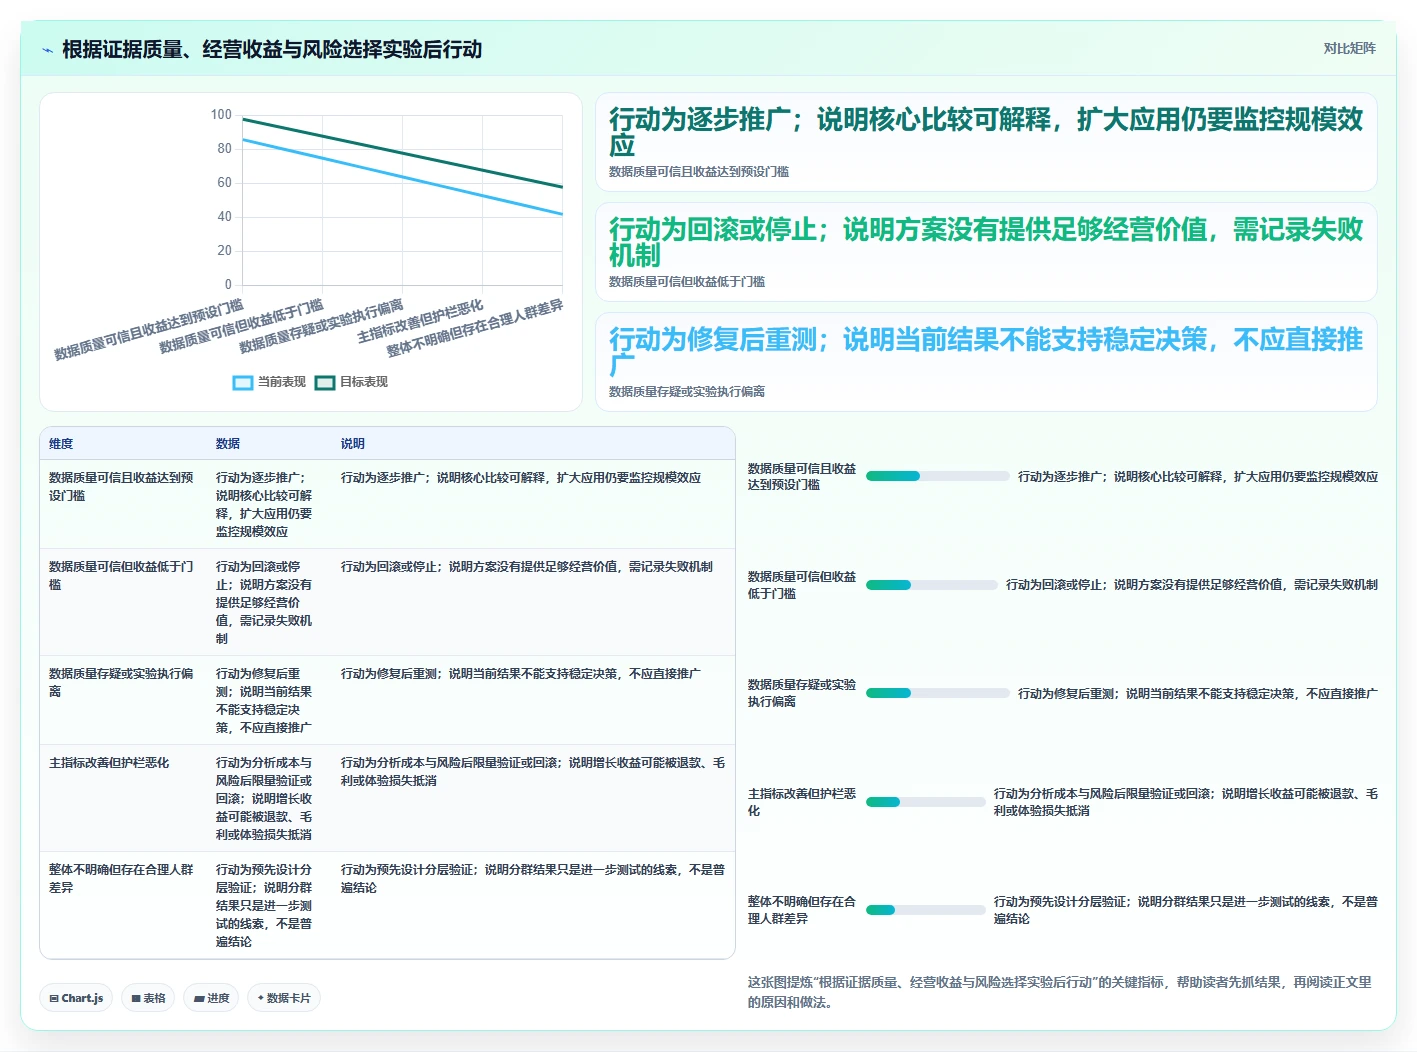Click progress bar for 主指标改善但护栏恶化

pyautogui.click(x=925, y=802)
